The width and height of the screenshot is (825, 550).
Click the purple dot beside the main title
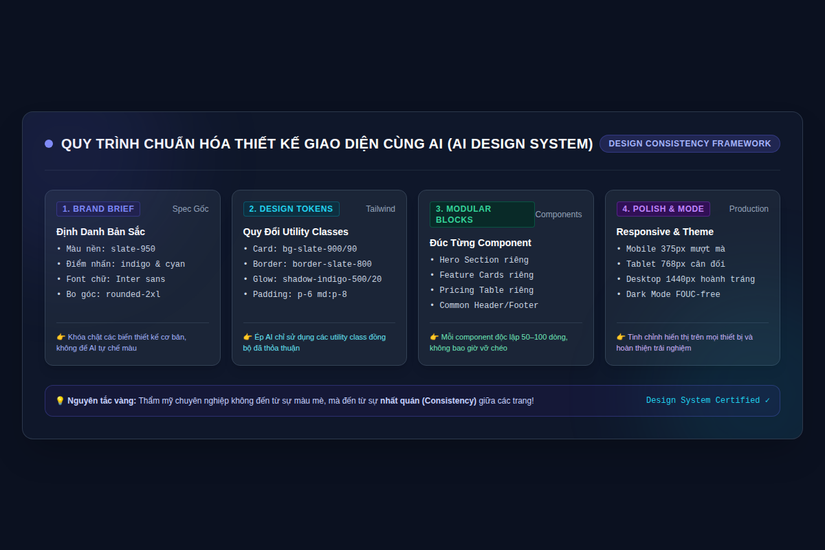[49, 144]
